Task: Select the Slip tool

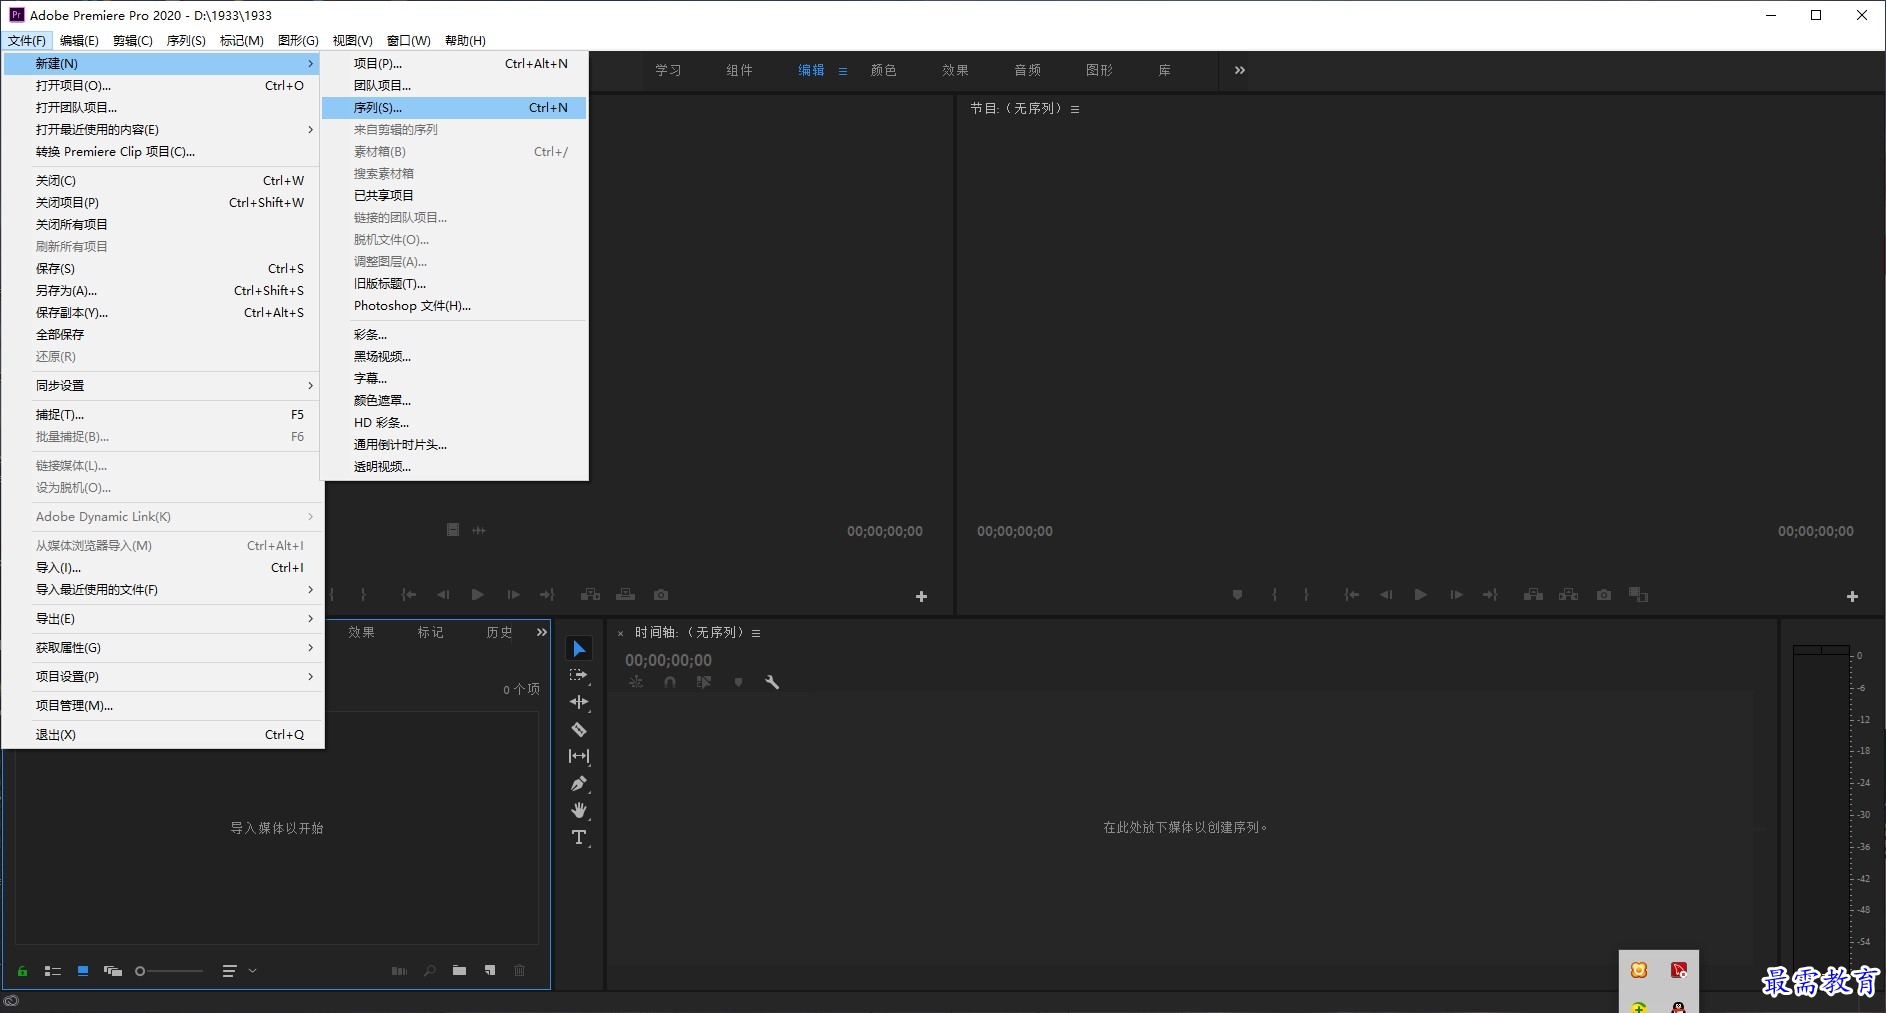Action: (x=579, y=757)
